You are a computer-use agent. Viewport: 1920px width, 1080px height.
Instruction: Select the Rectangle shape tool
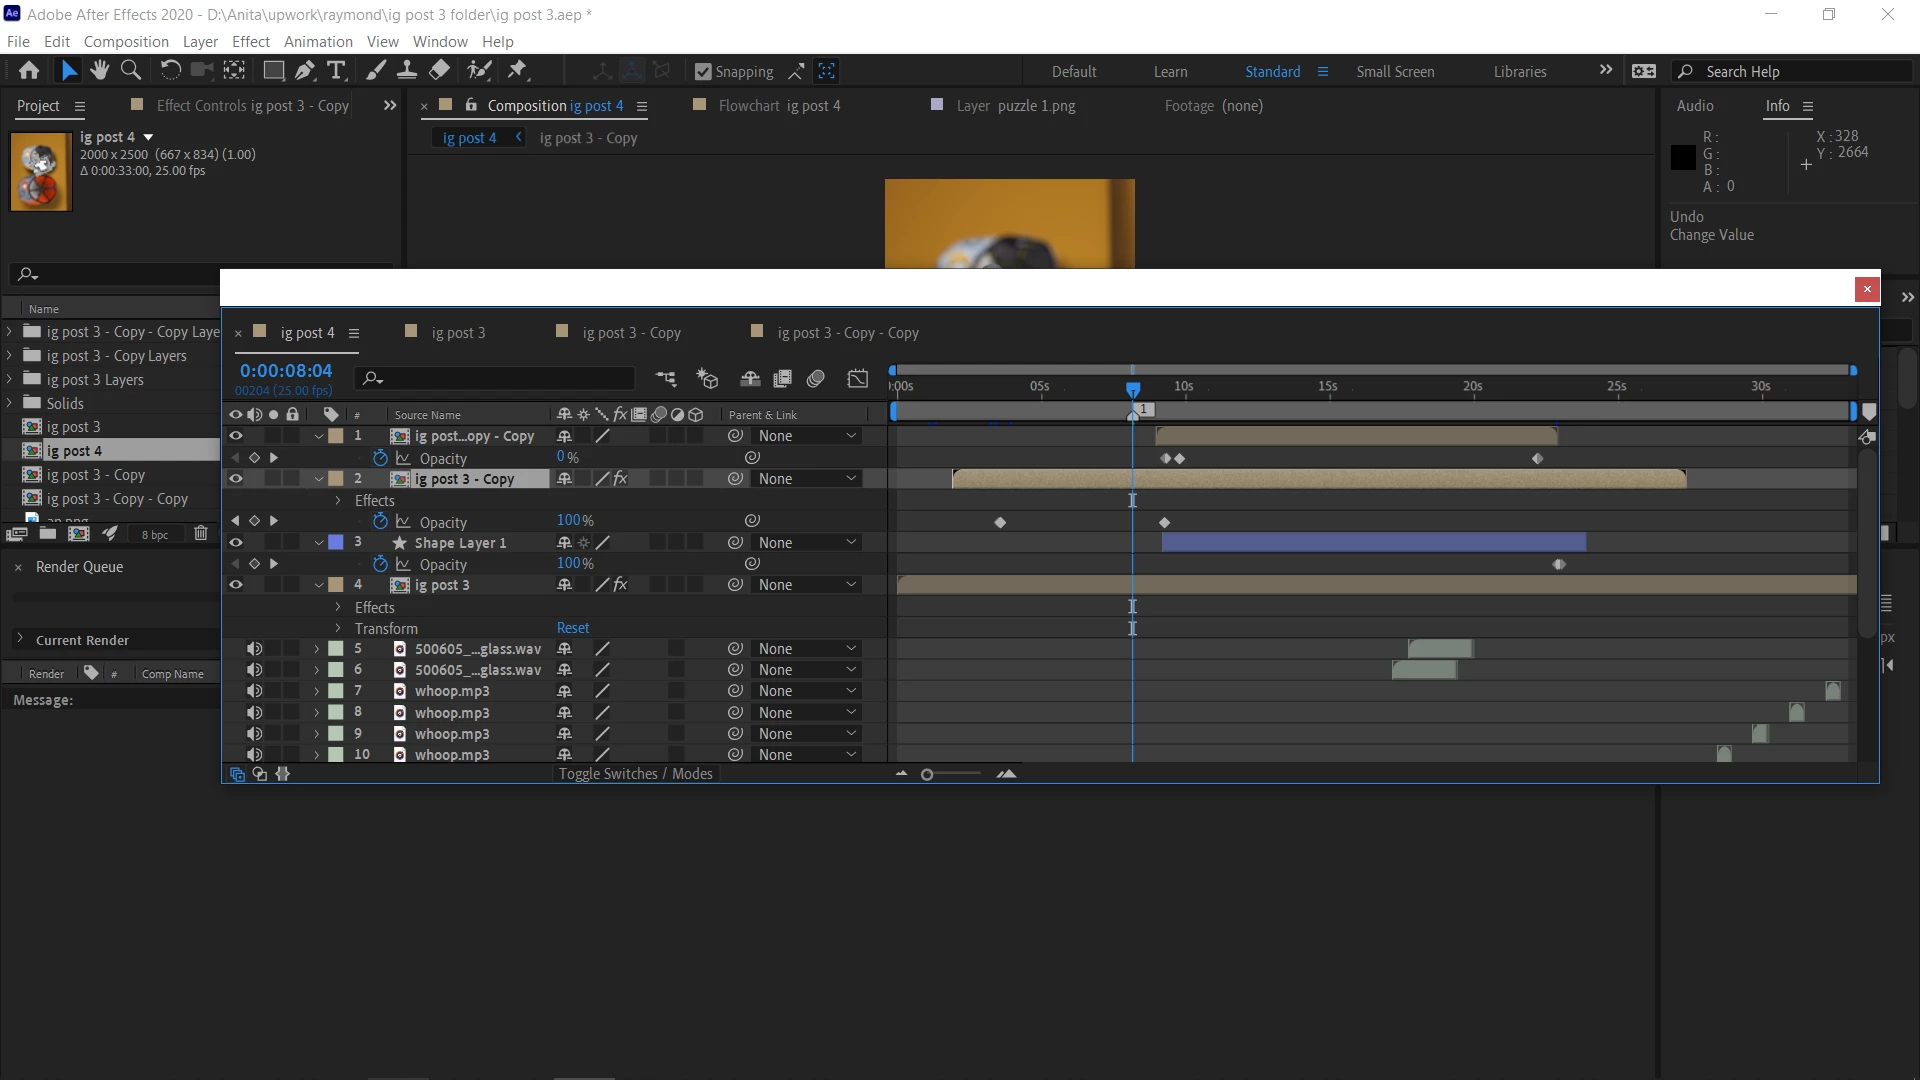[273, 70]
